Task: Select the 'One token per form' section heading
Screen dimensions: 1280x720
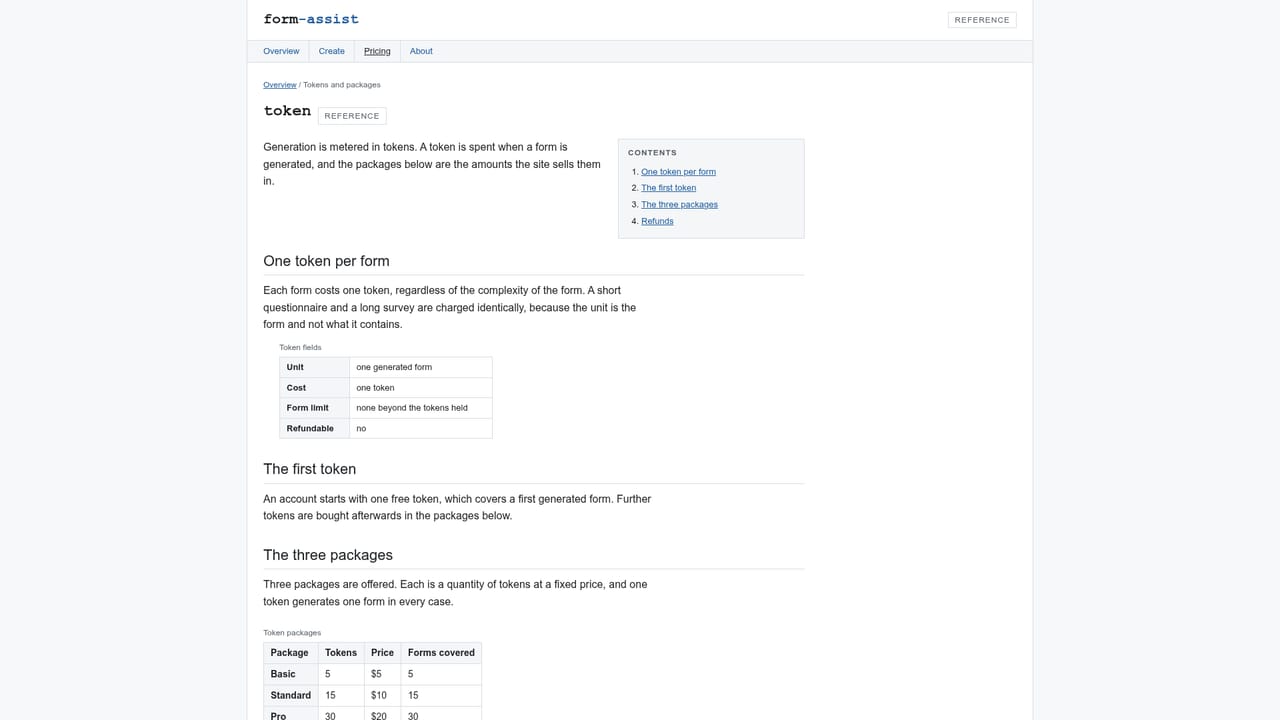Action: (x=326, y=261)
